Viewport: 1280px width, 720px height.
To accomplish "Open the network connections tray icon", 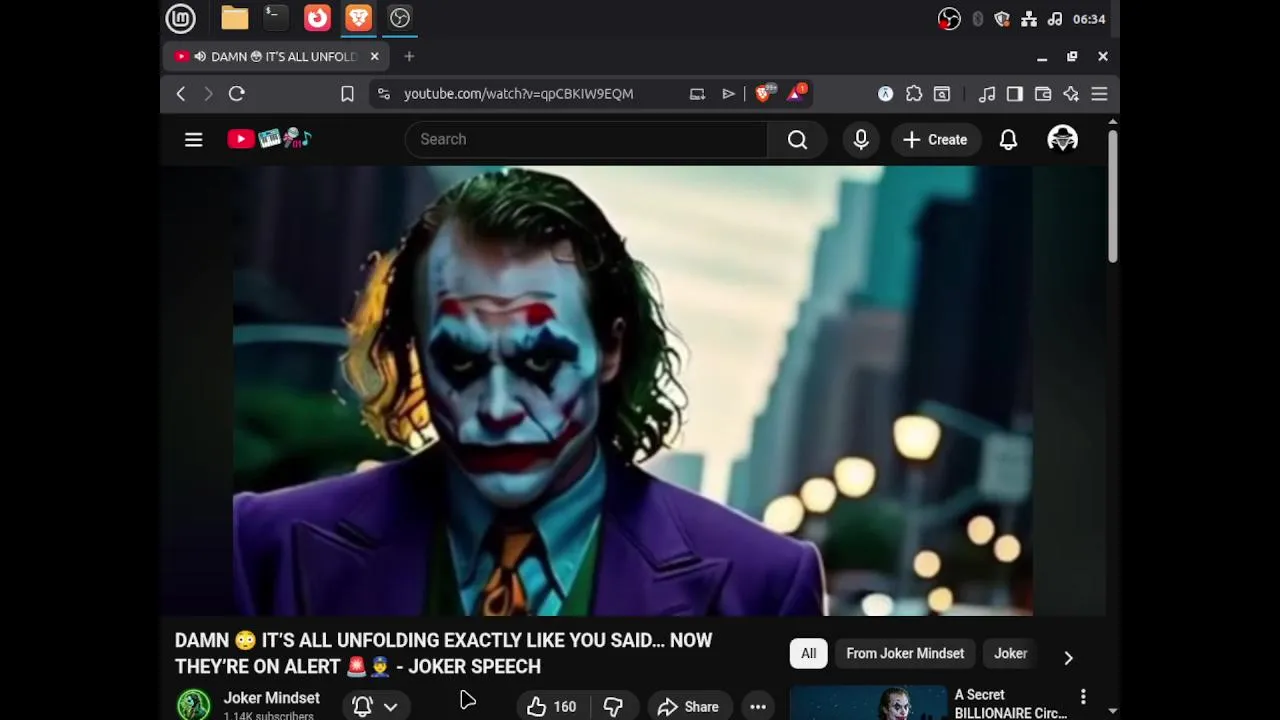I will 1028,19.
